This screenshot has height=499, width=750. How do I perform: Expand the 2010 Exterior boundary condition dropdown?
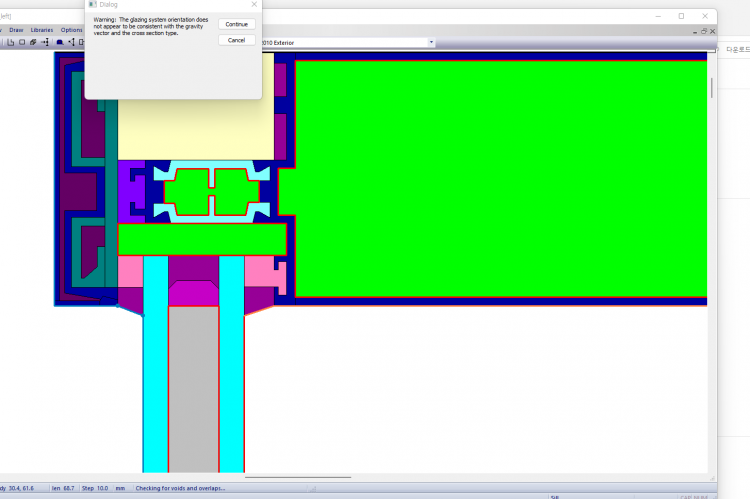tap(431, 42)
